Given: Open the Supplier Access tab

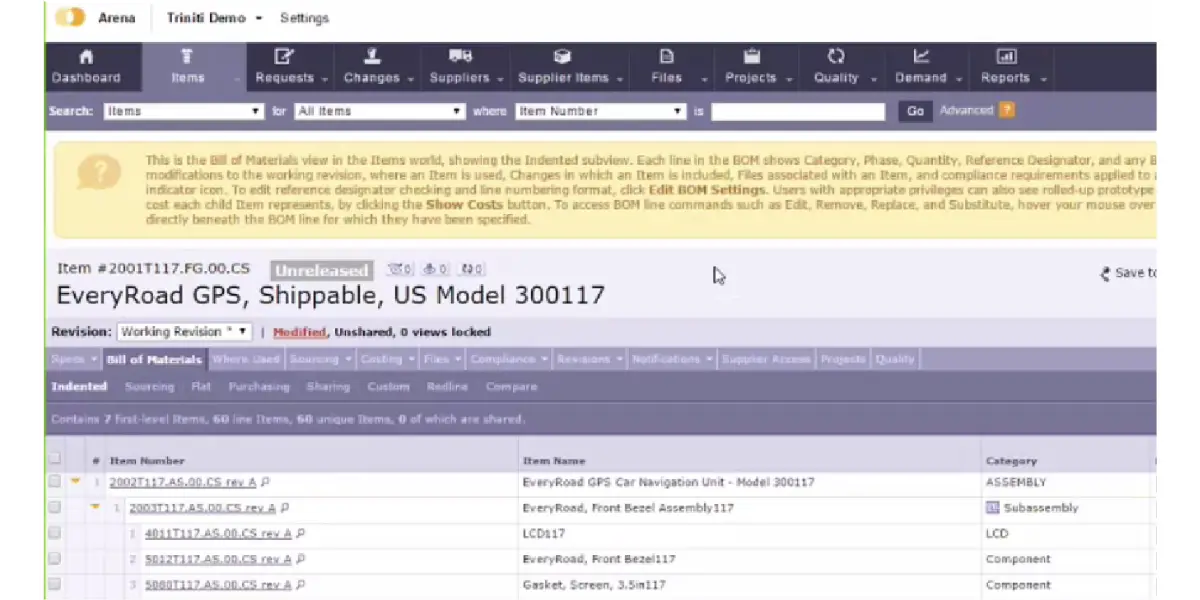Looking at the screenshot, I should pyautogui.click(x=766, y=360).
